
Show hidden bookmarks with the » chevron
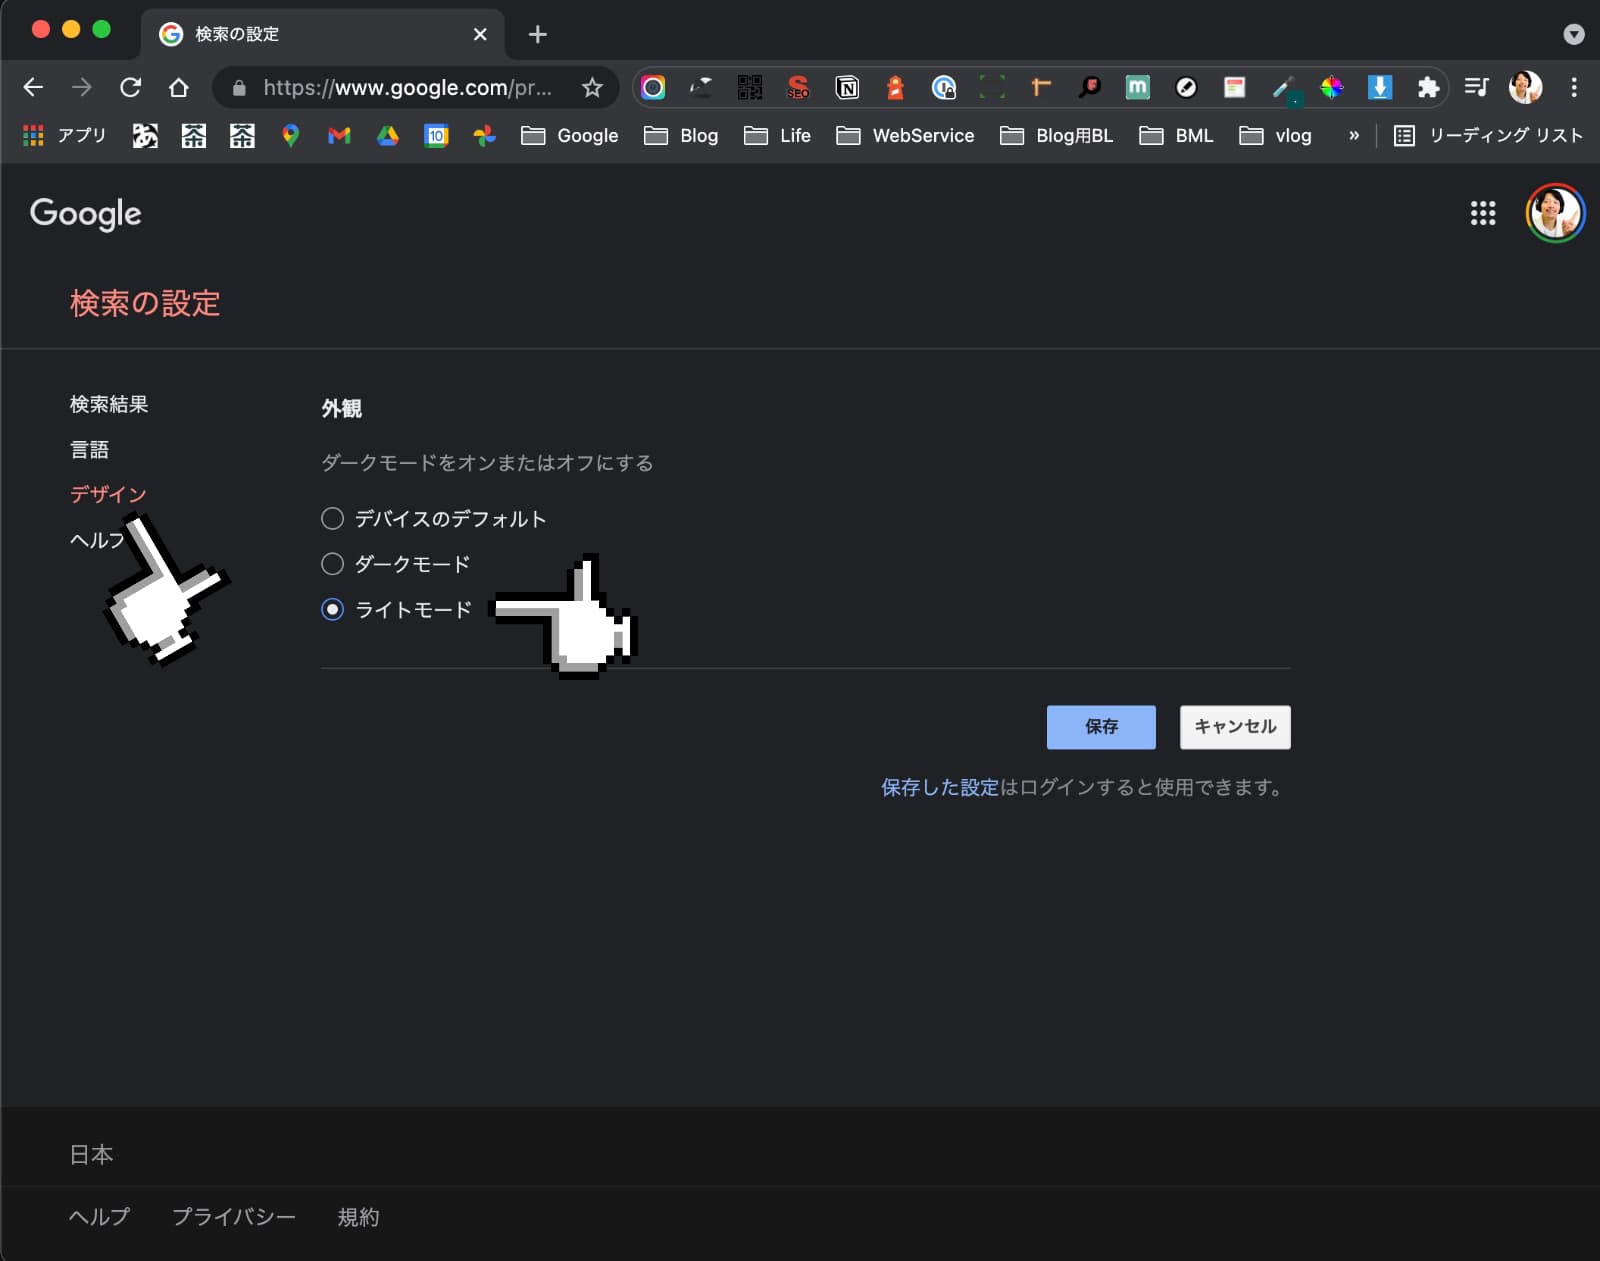[1354, 135]
